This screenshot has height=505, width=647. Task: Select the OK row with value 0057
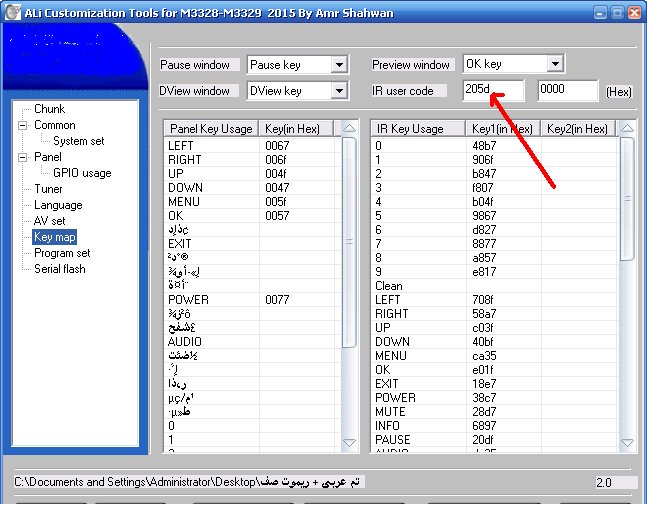tap(253, 216)
